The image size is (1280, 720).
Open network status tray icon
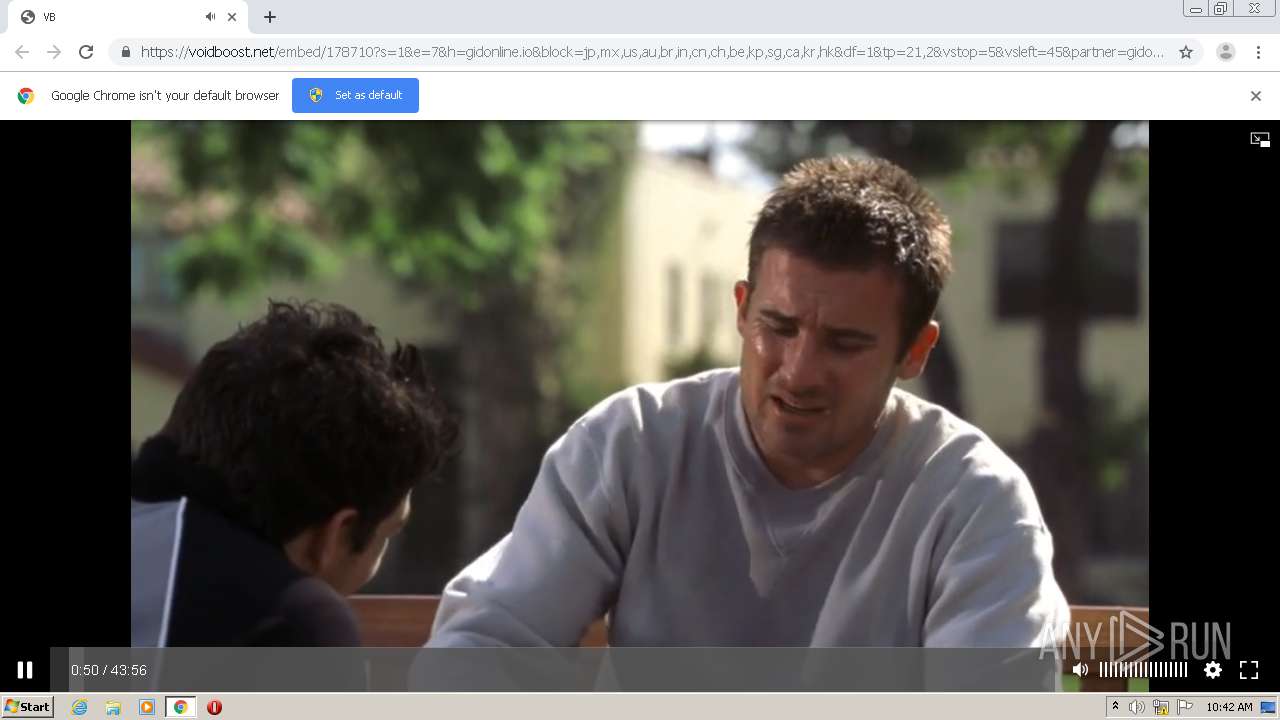click(1160, 707)
